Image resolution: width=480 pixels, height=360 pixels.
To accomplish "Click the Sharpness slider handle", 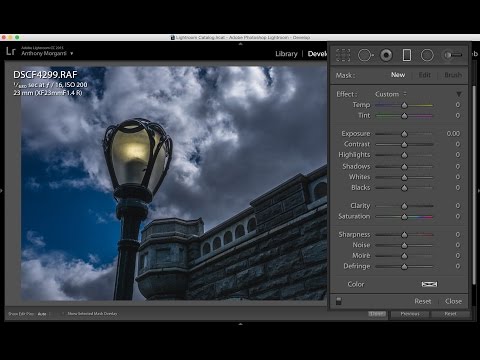I will [404, 235].
